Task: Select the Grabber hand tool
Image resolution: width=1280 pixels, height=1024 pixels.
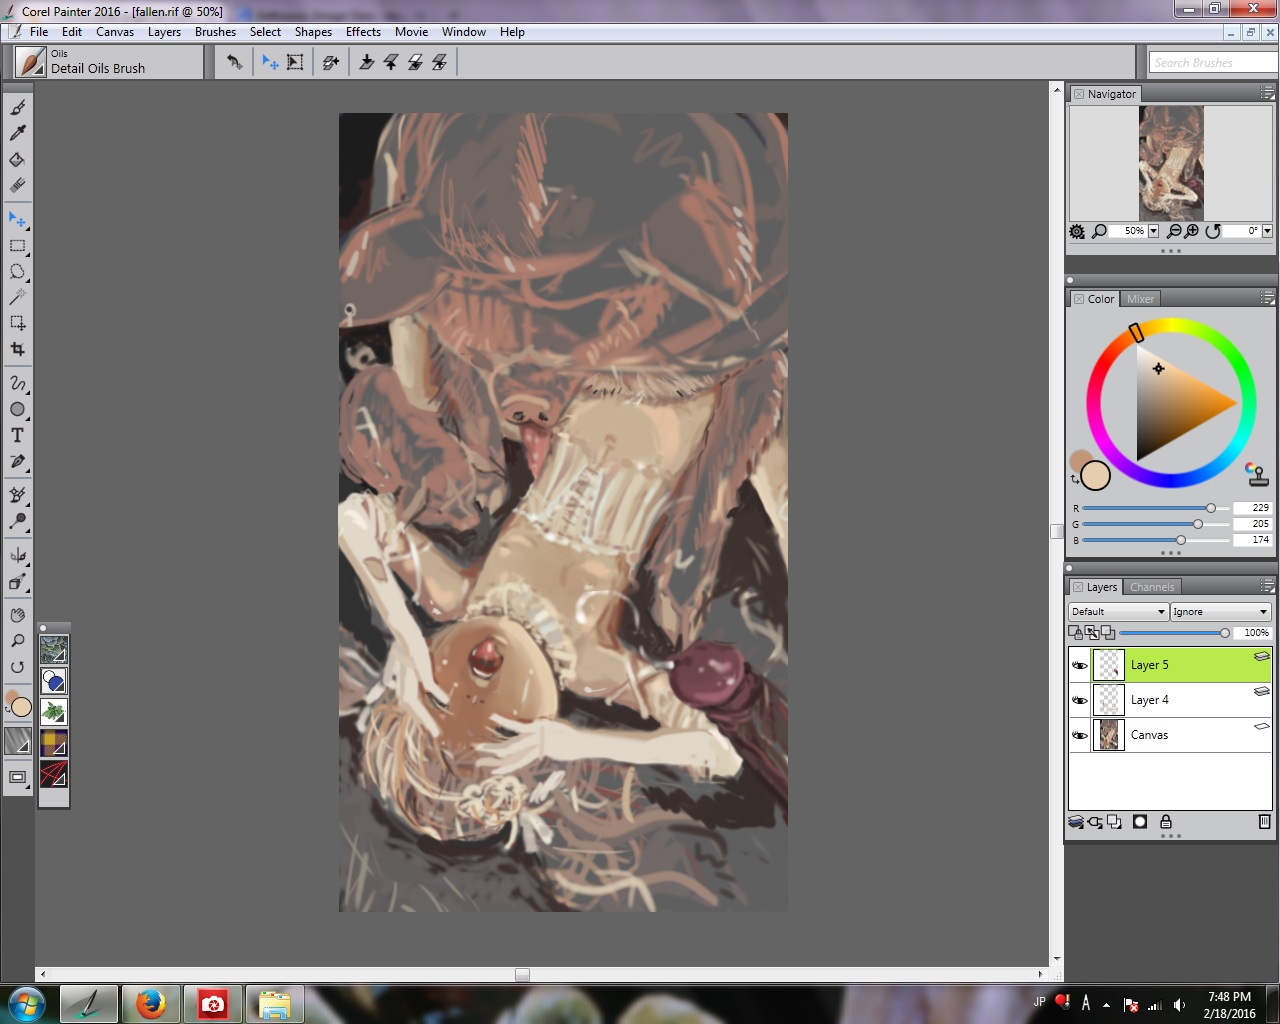Action: tap(17, 615)
